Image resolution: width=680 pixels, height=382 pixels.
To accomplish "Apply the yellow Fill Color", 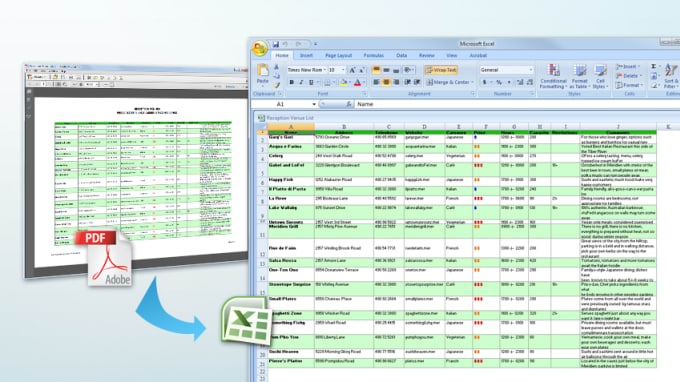I will 343,82.
